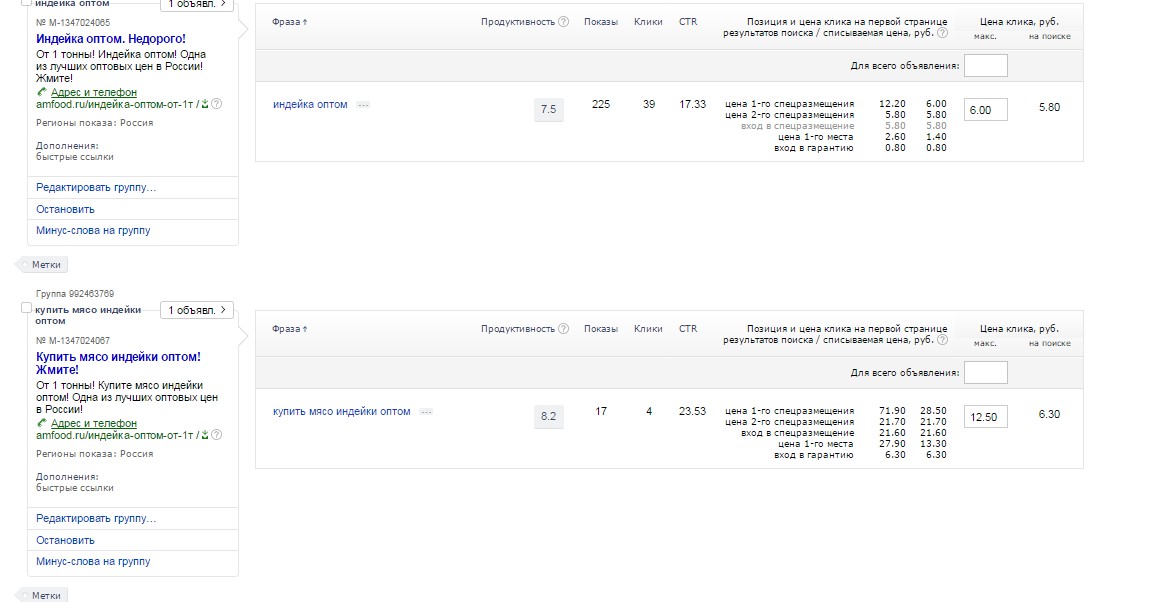
Task: Click the help icon beside Продуктивность in the bottom table
Action: click(563, 329)
